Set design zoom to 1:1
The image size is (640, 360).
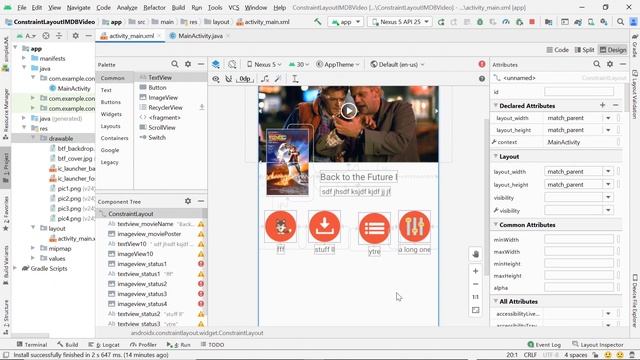point(476,297)
